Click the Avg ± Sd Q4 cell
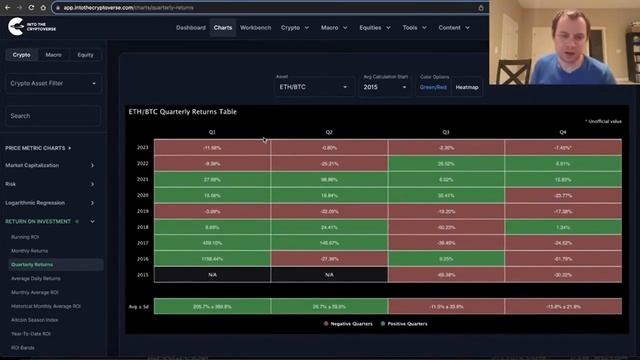Image resolution: width=640 pixels, height=360 pixels. click(563, 307)
